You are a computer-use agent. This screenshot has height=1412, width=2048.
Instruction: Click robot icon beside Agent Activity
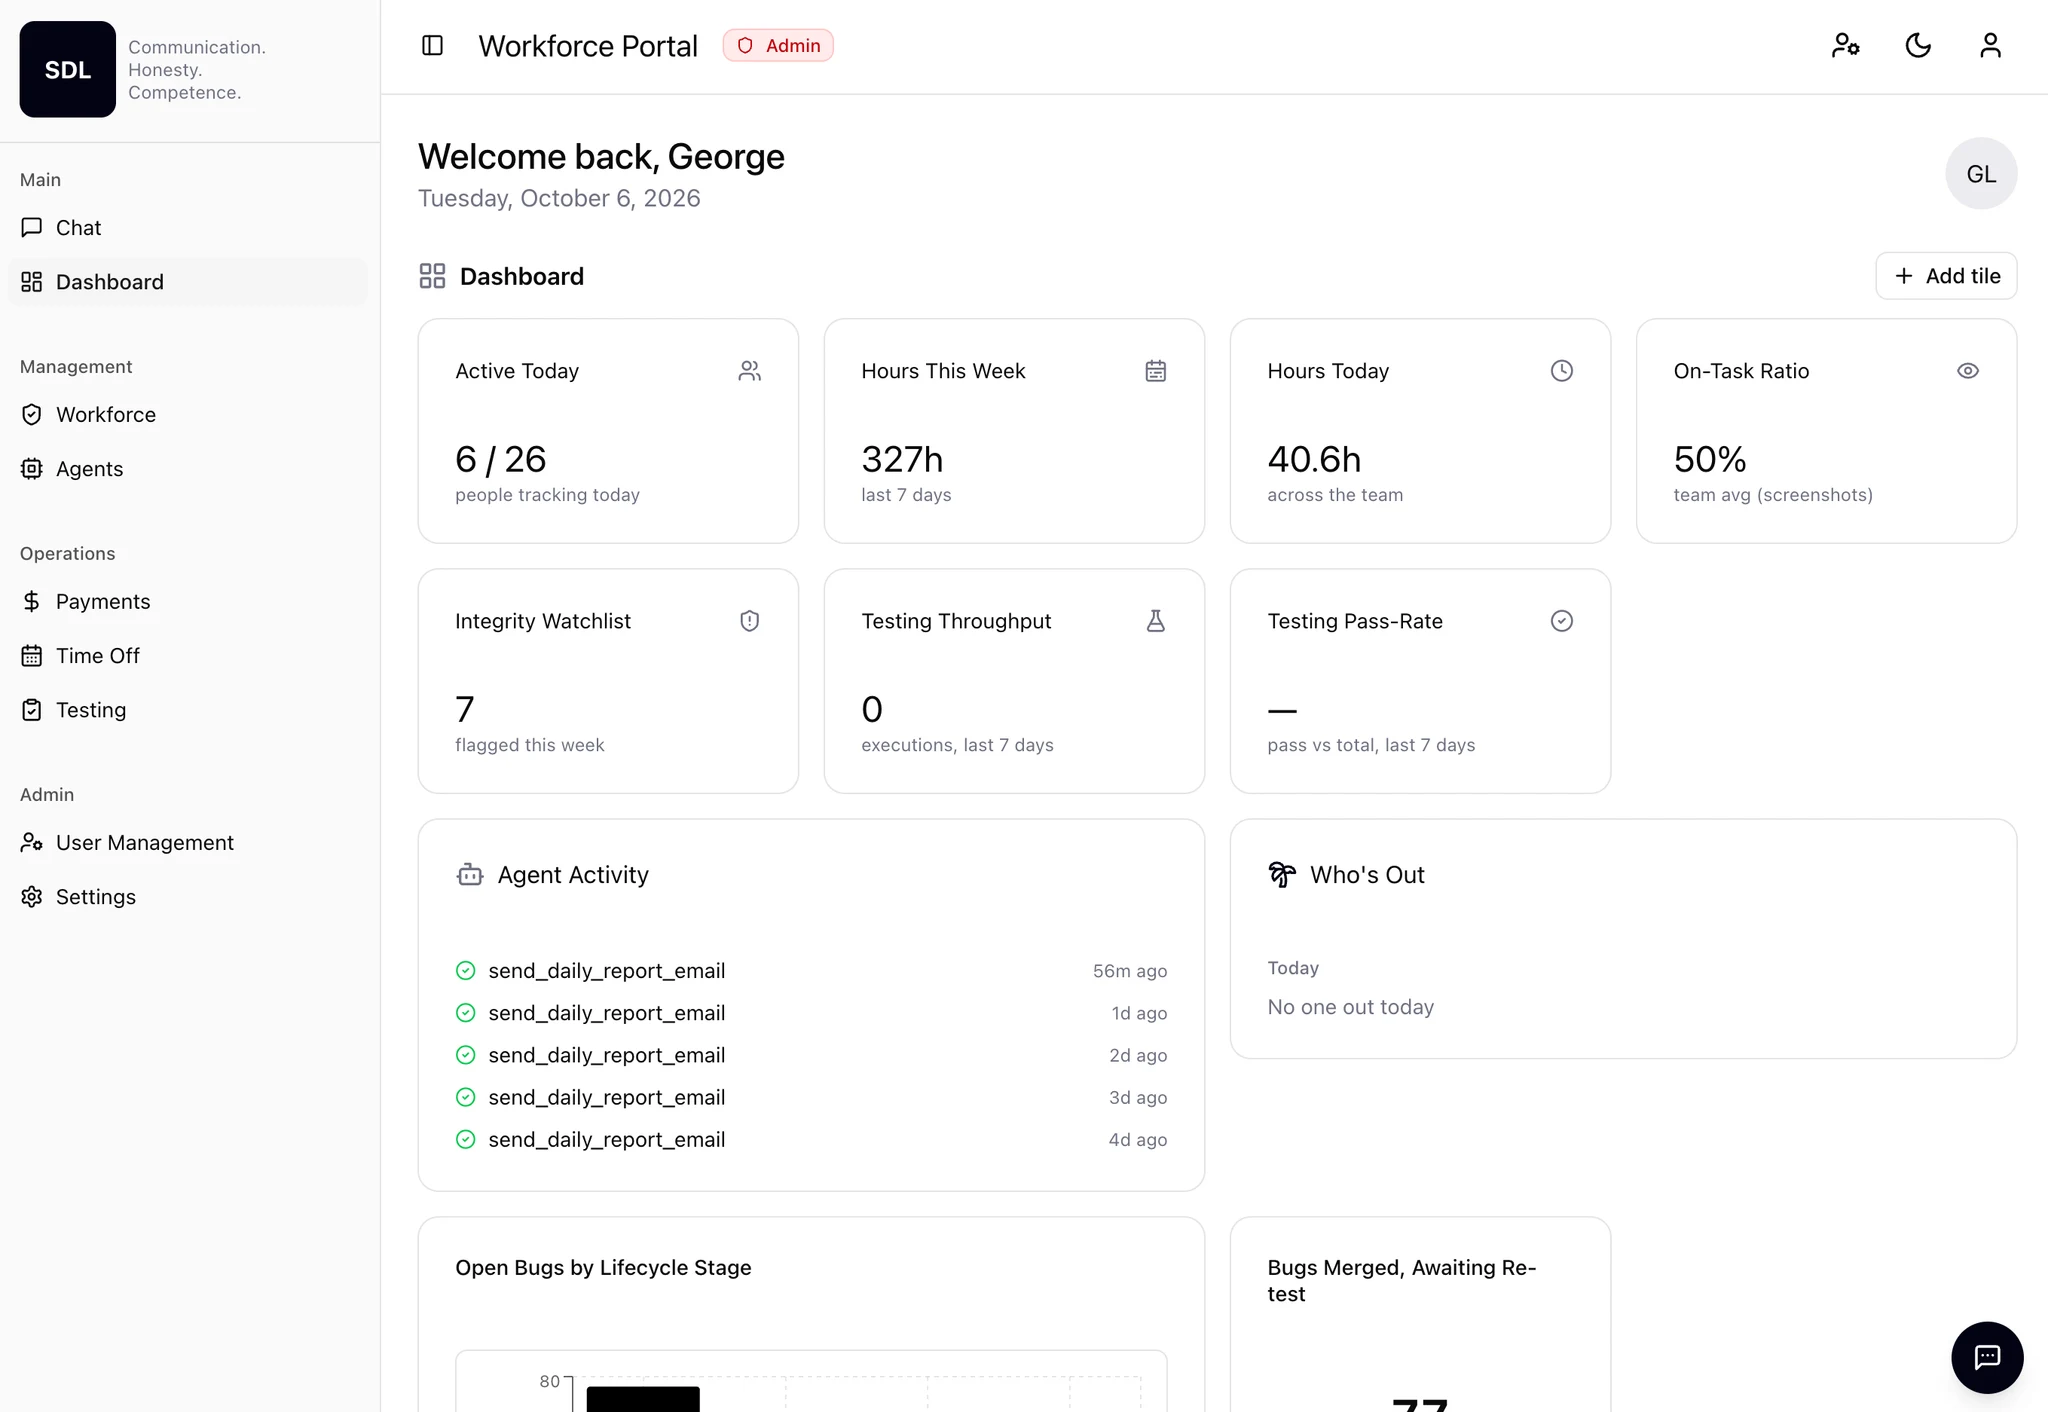pyautogui.click(x=470, y=875)
